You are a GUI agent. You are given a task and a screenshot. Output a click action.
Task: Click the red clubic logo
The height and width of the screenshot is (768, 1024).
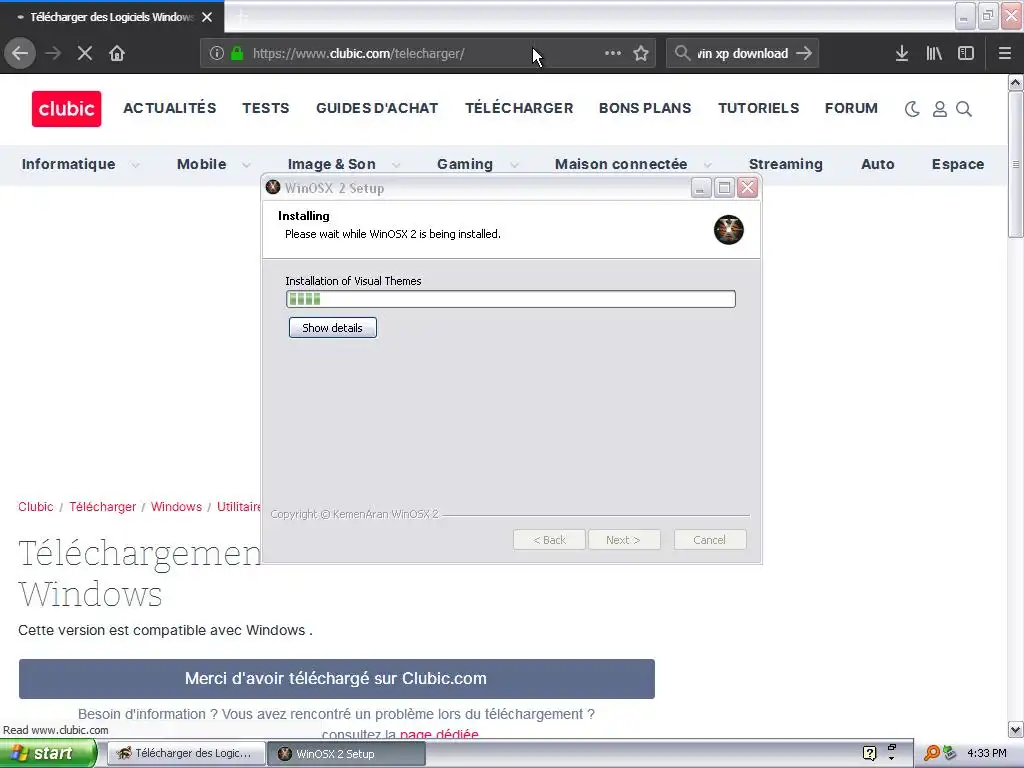pos(67,108)
